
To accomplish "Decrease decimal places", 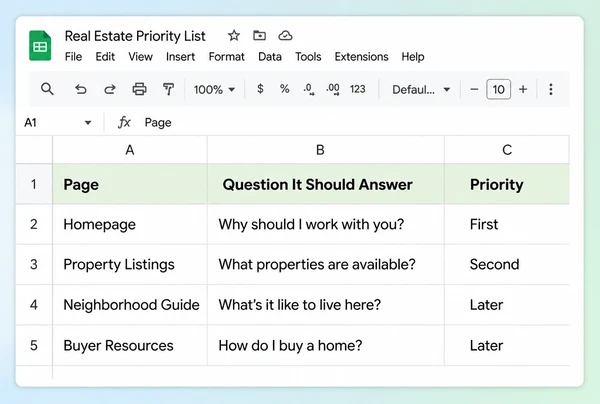I will 309,90.
